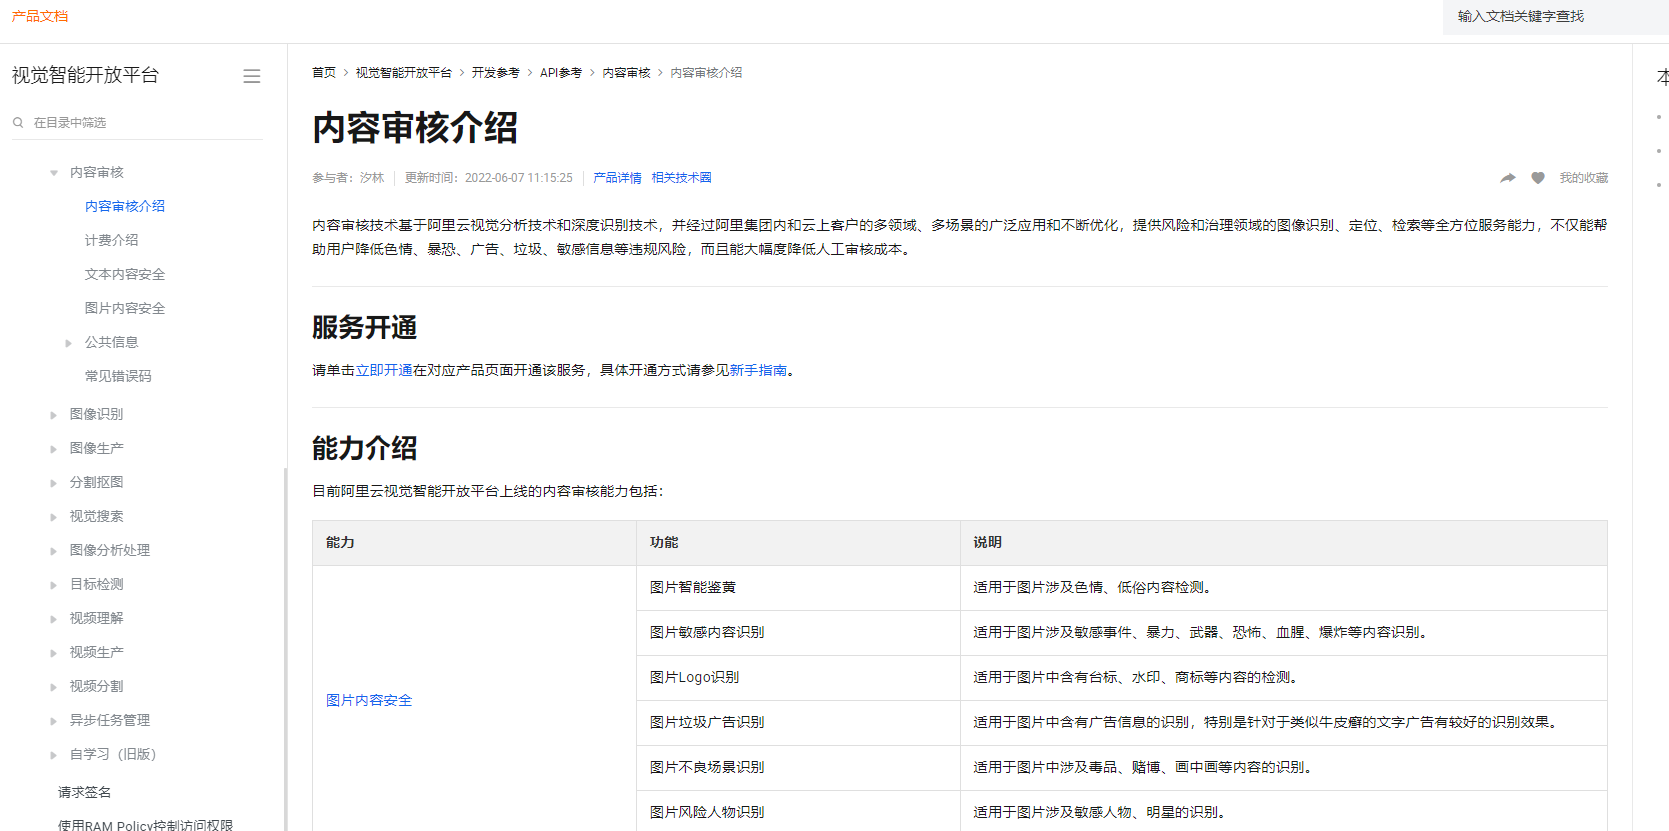Expand the 视觉搜索 section

pos(54,517)
